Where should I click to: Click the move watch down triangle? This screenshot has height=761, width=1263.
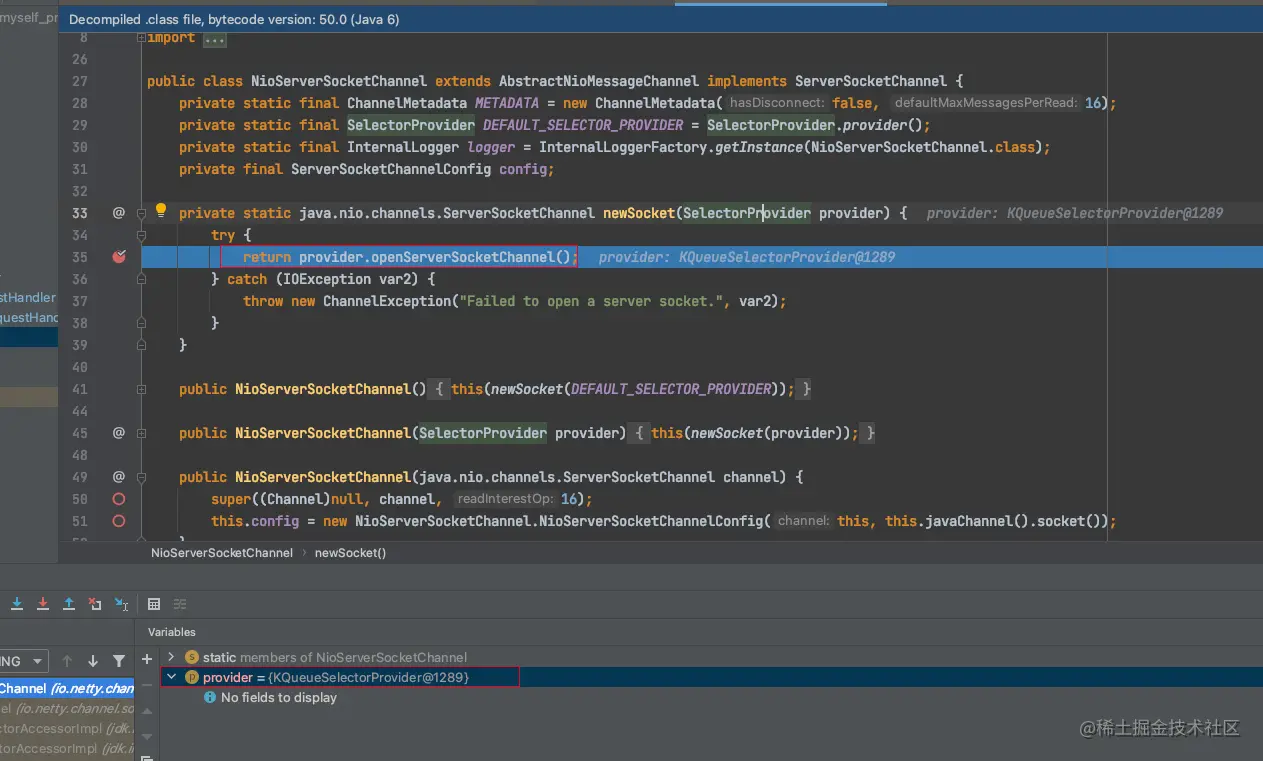tap(147, 736)
